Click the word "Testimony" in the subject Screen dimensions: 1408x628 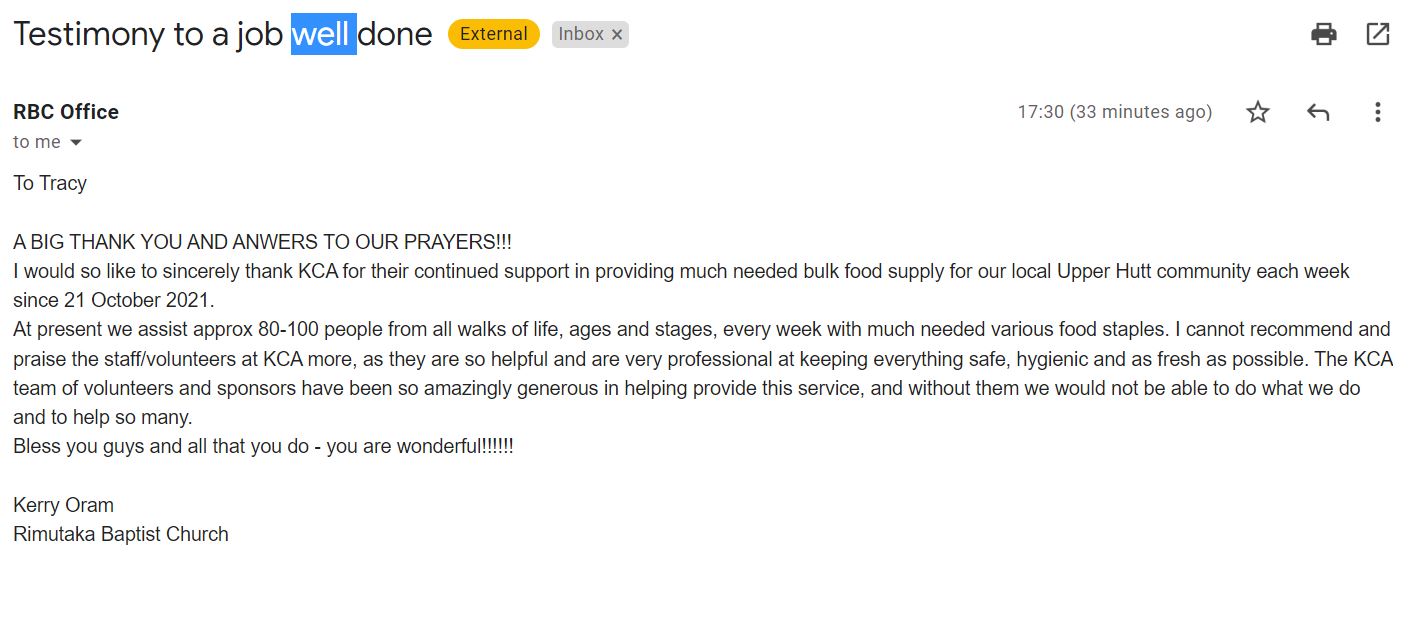click(88, 34)
